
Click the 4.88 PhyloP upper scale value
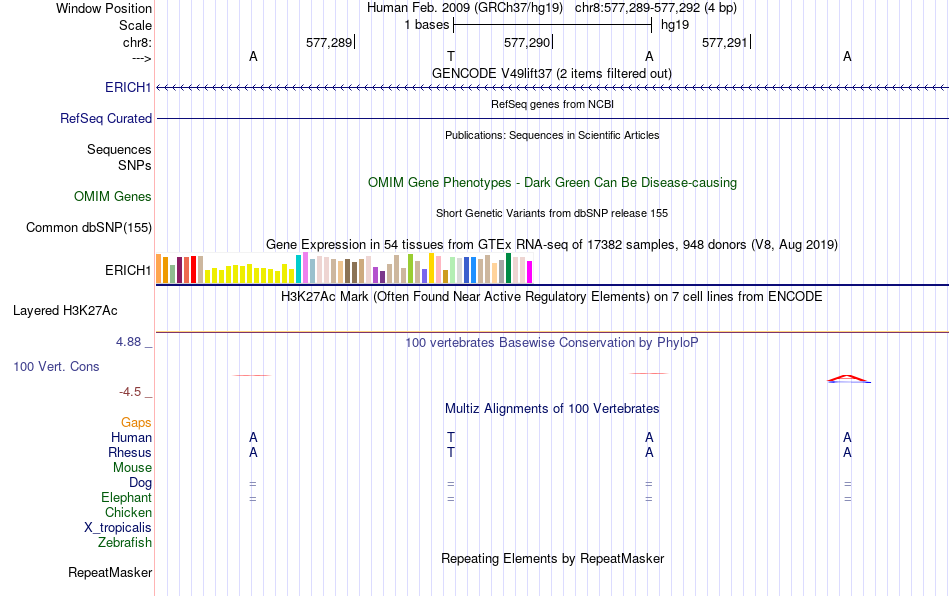tap(128, 342)
